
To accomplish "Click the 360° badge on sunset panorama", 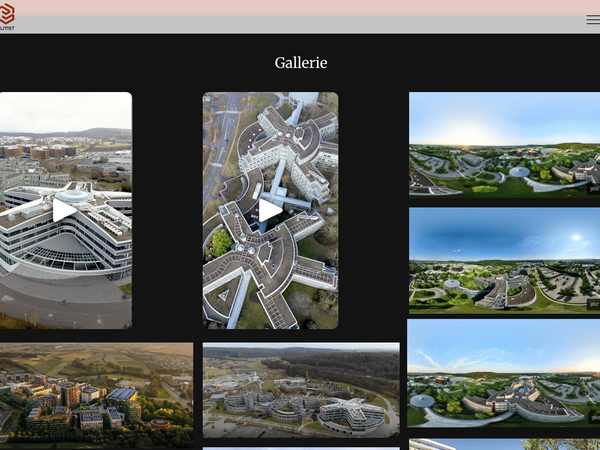I will coord(593,189).
